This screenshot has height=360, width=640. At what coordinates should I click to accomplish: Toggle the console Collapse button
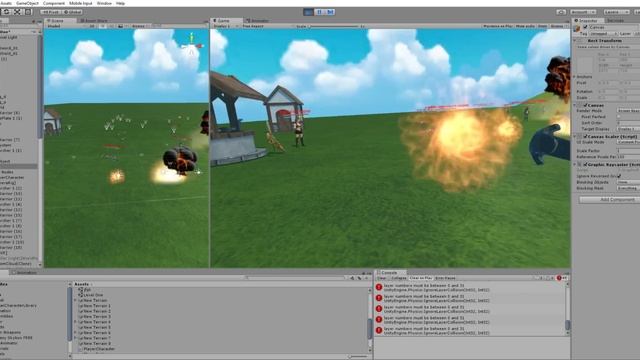click(398, 278)
